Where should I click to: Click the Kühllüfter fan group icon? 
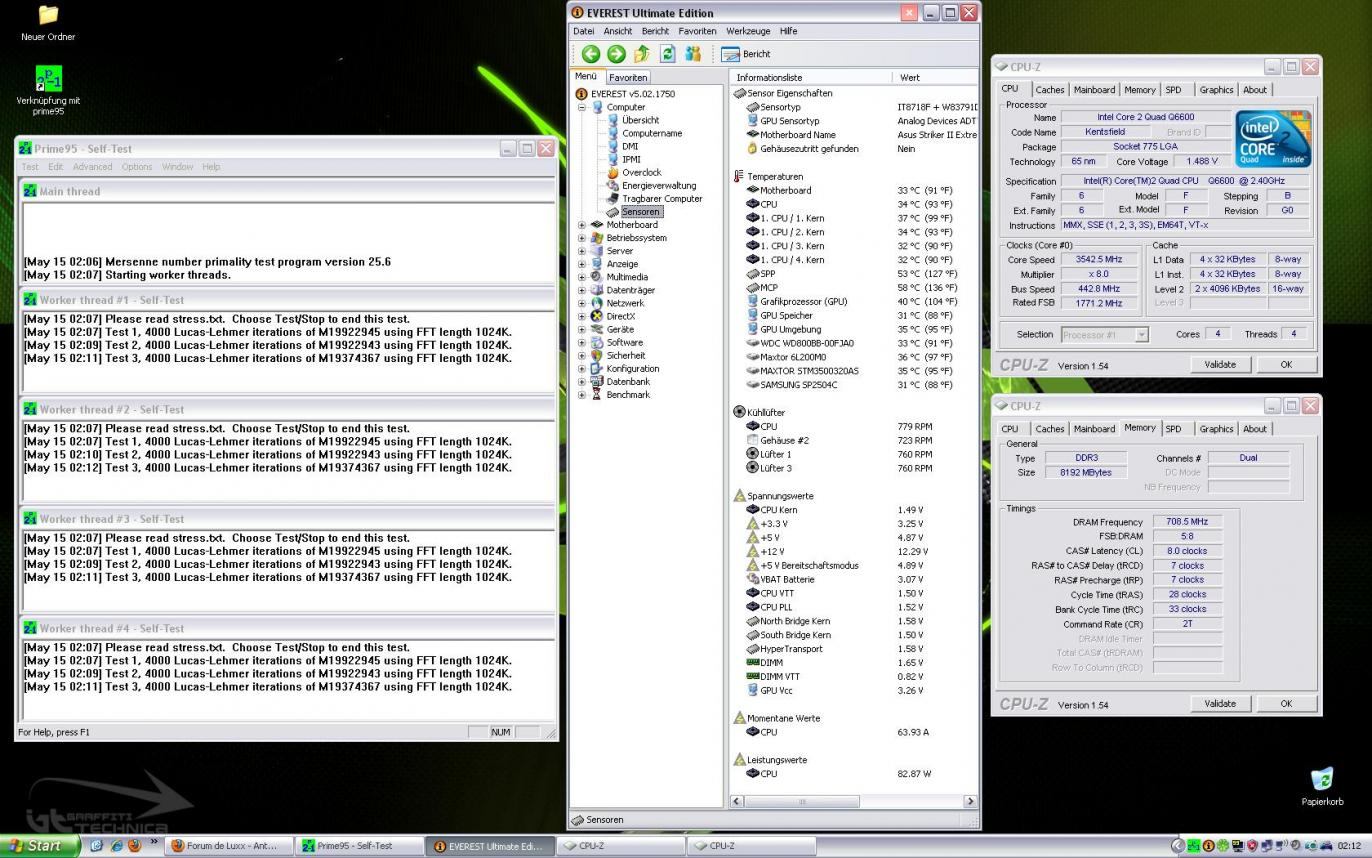[739, 412]
